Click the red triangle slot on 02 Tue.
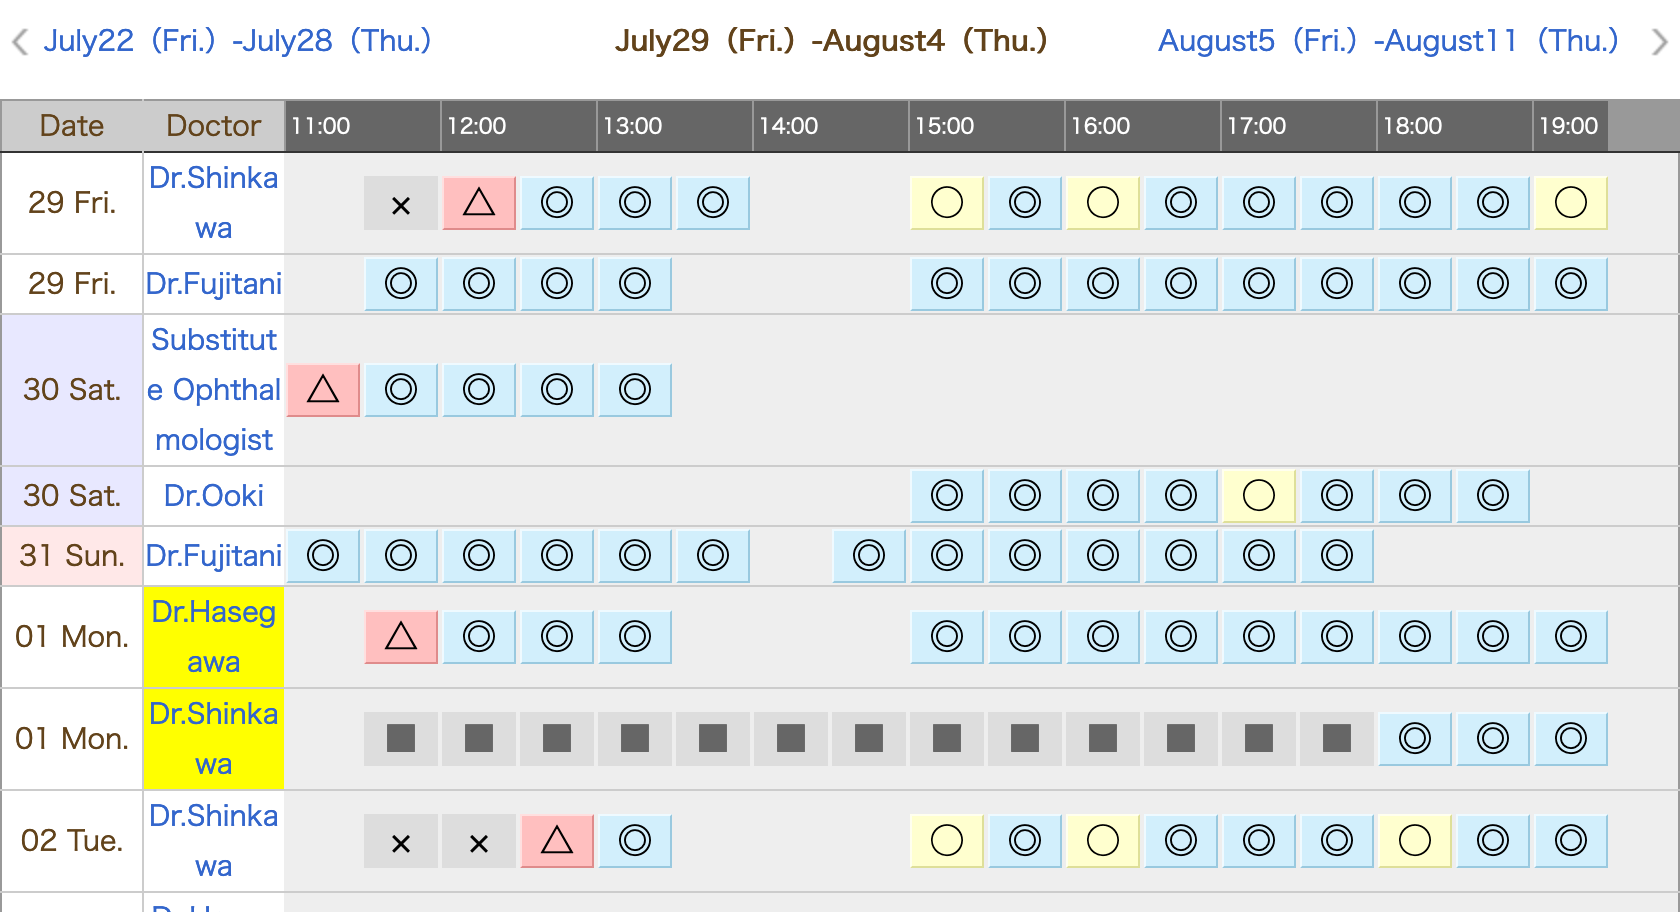Screen dimensions: 1680x912 [x=557, y=841]
